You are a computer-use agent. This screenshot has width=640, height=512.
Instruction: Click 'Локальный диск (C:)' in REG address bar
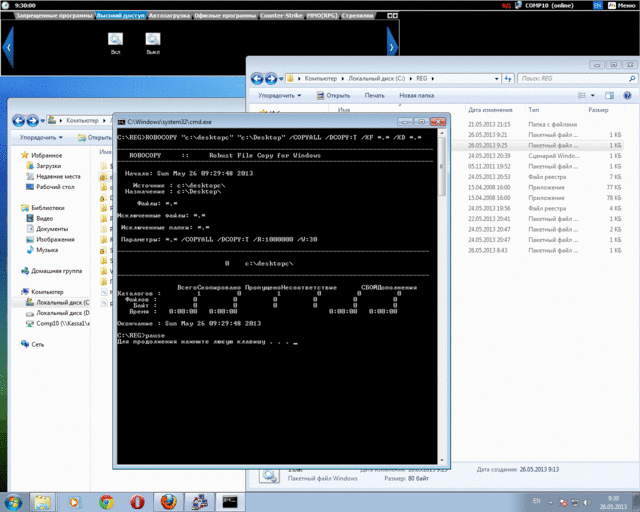click(x=376, y=78)
